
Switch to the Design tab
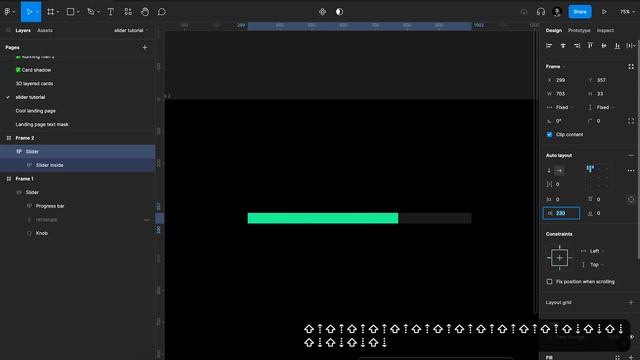tap(553, 30)
